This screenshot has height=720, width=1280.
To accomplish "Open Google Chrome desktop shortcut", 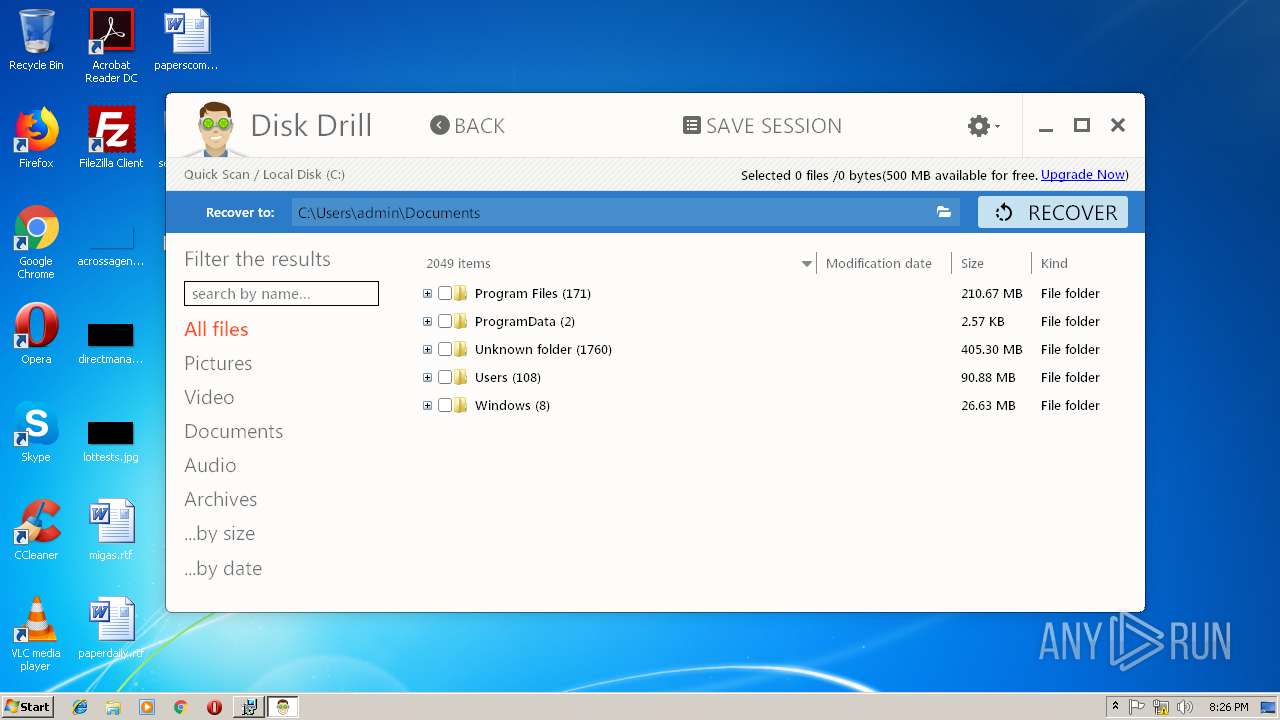I will tap(36, 242).
